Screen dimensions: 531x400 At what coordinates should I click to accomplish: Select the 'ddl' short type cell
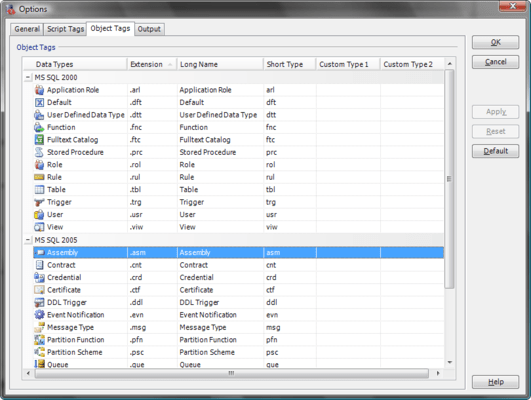290,302
